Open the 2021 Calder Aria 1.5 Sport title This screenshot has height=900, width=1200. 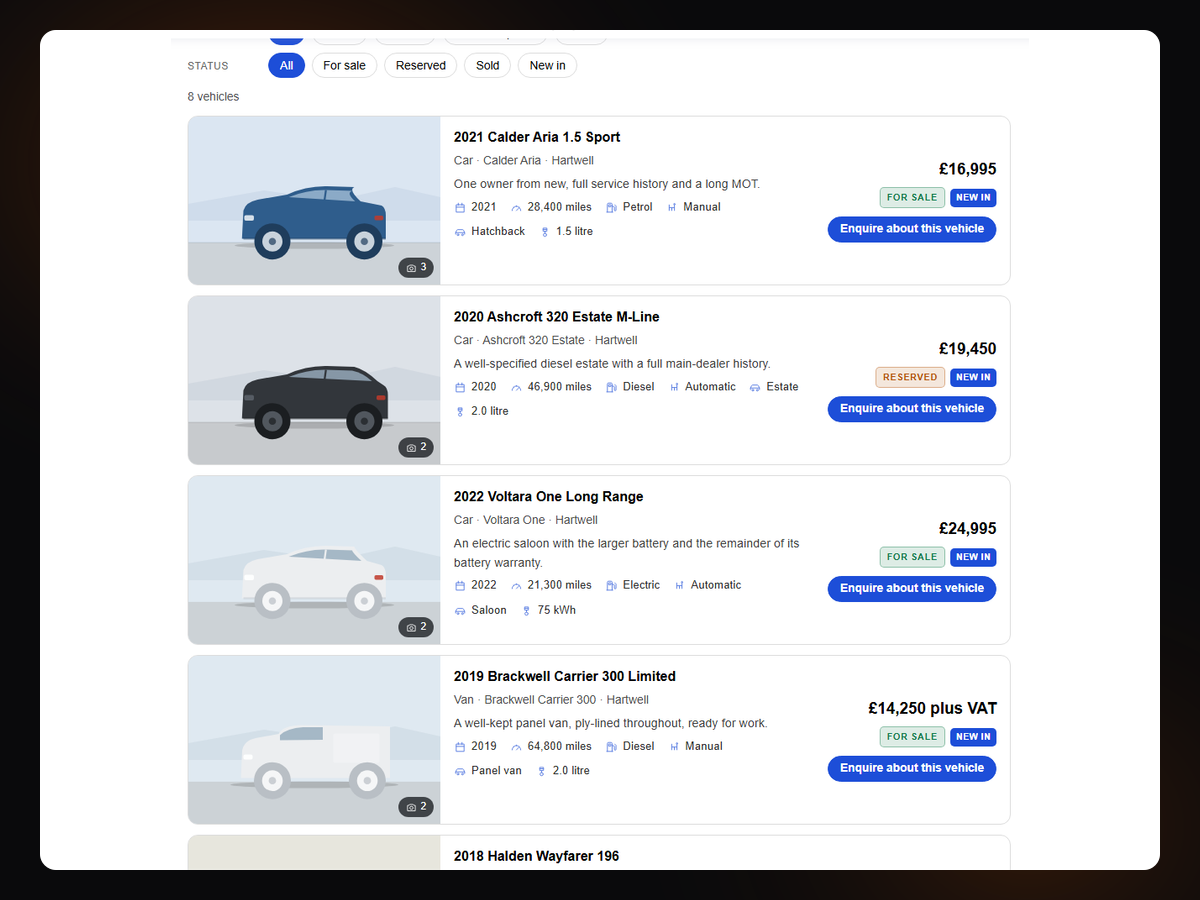[x=537, y=137]
